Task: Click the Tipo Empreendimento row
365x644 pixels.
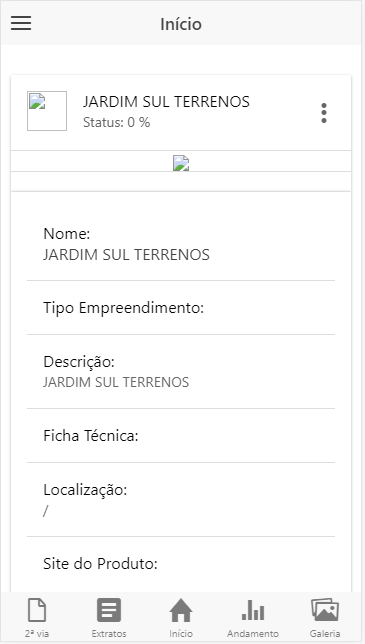Action: (181, 308)
